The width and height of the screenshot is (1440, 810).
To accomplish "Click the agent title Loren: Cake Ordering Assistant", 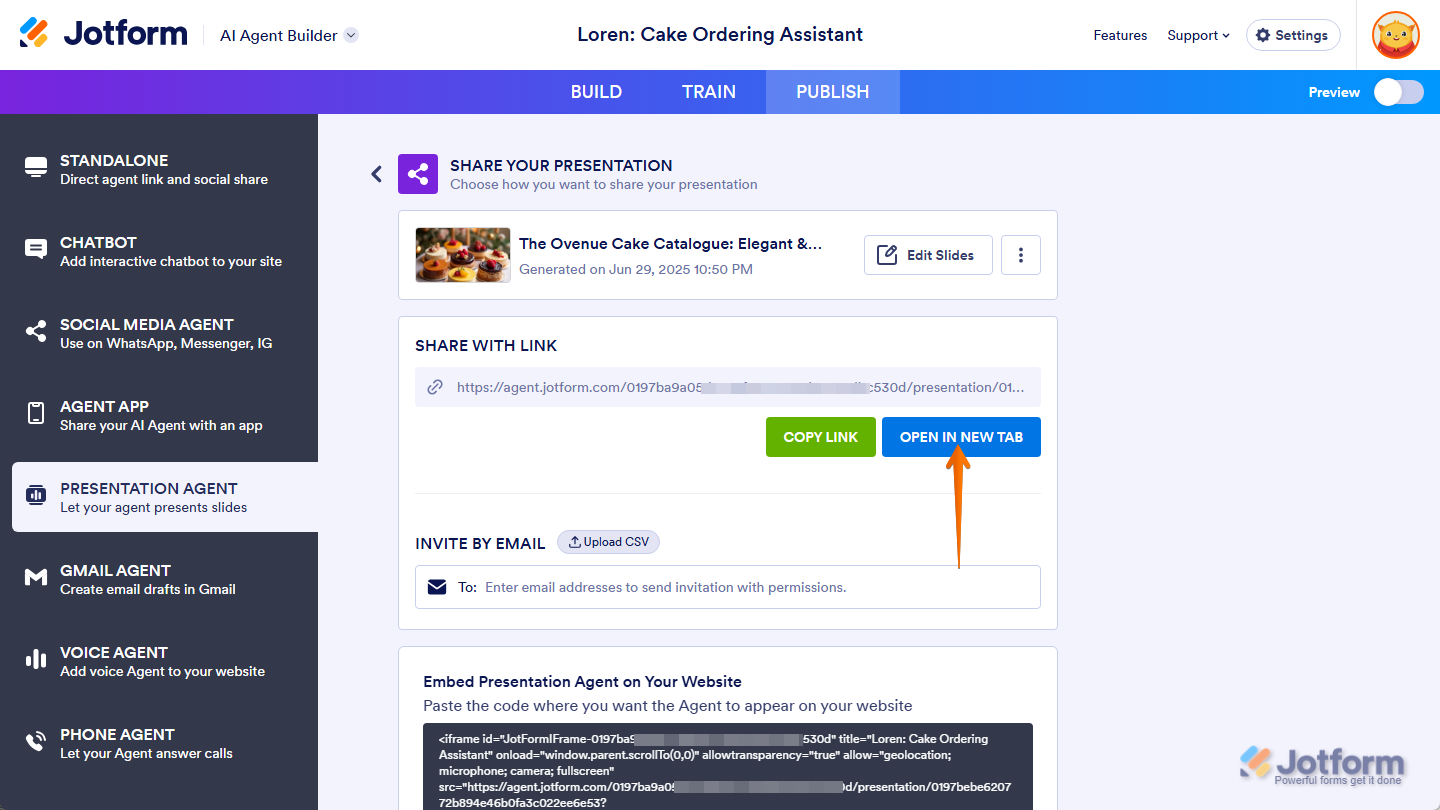I will [x=720, y=35].
